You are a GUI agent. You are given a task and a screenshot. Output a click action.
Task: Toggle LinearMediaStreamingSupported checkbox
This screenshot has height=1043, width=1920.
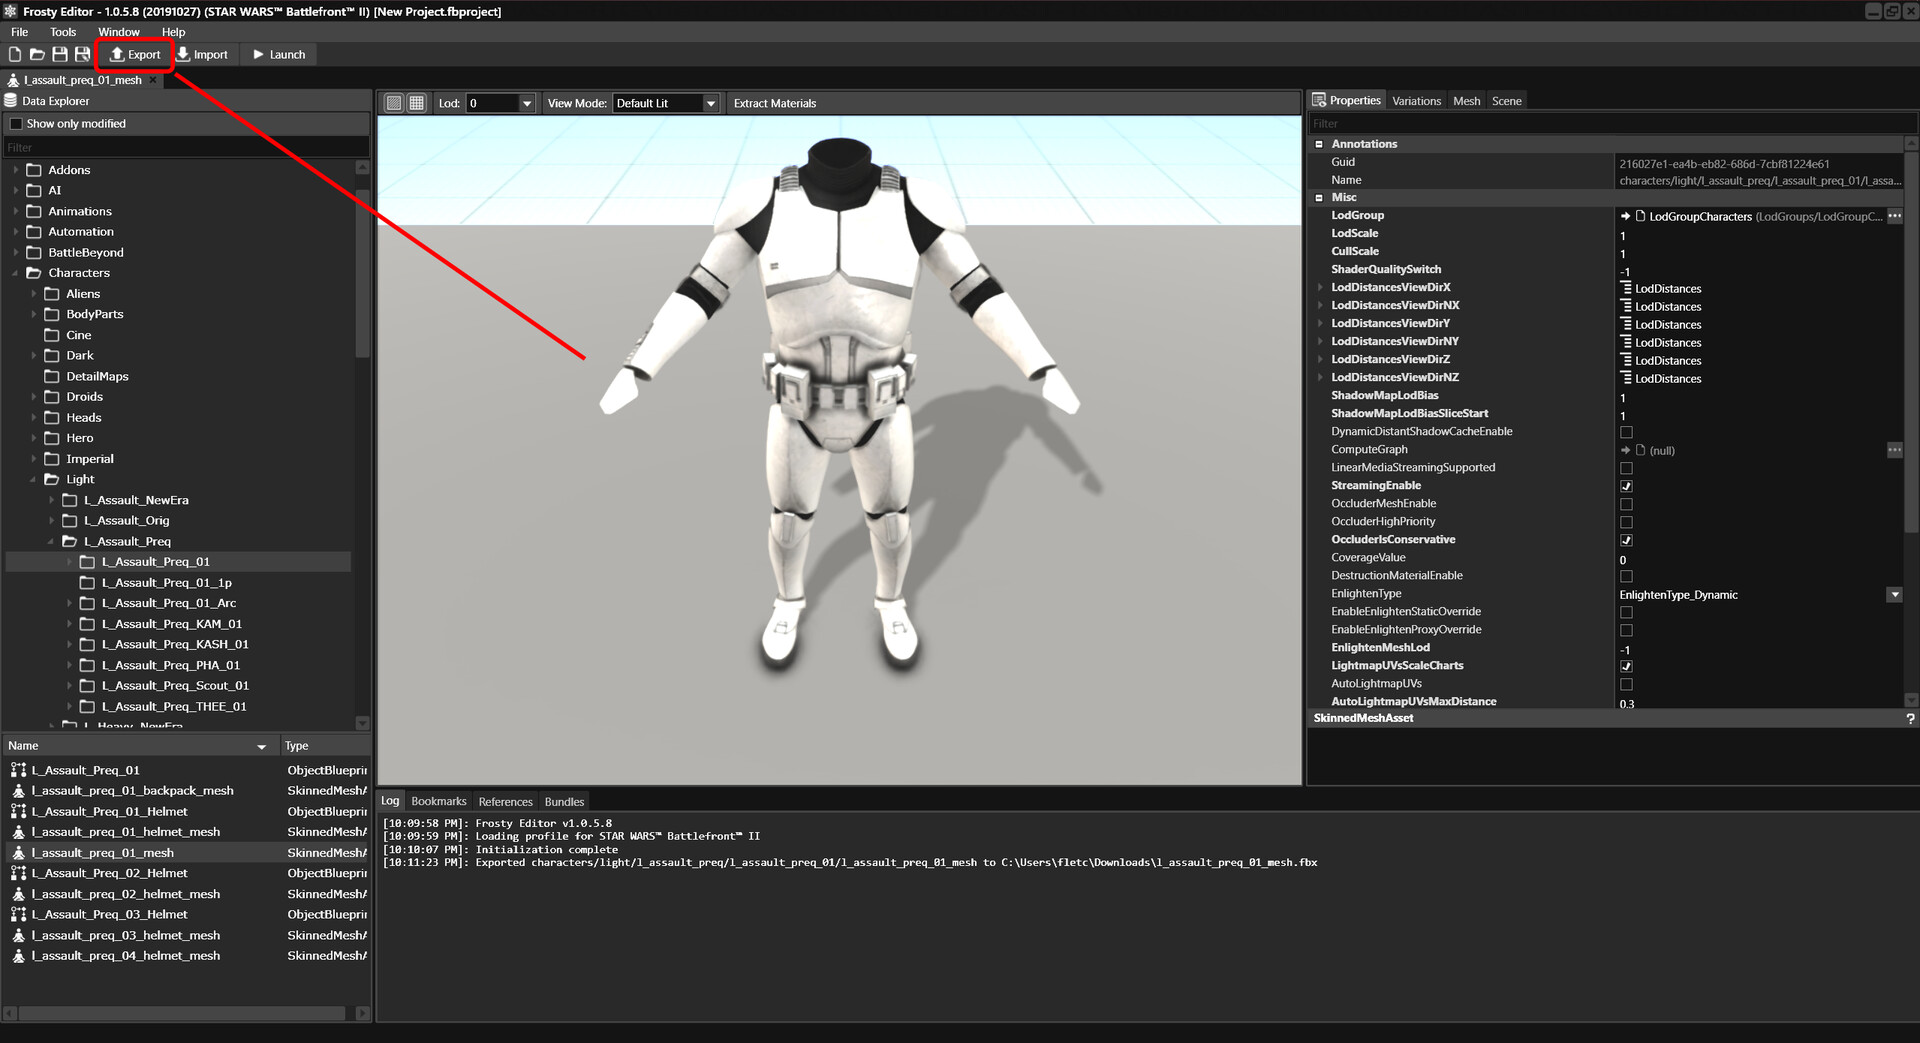[1626, 468]
